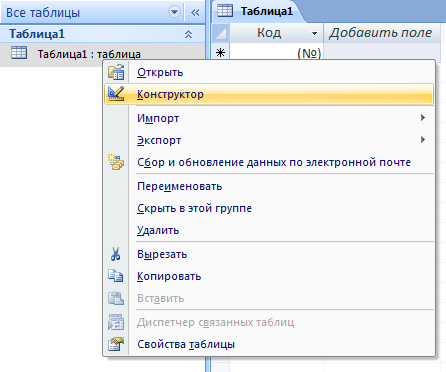Viewport: 446px width, 372px height.
Task: Select Копировать menu entry
Action: (x=269, y=276)
